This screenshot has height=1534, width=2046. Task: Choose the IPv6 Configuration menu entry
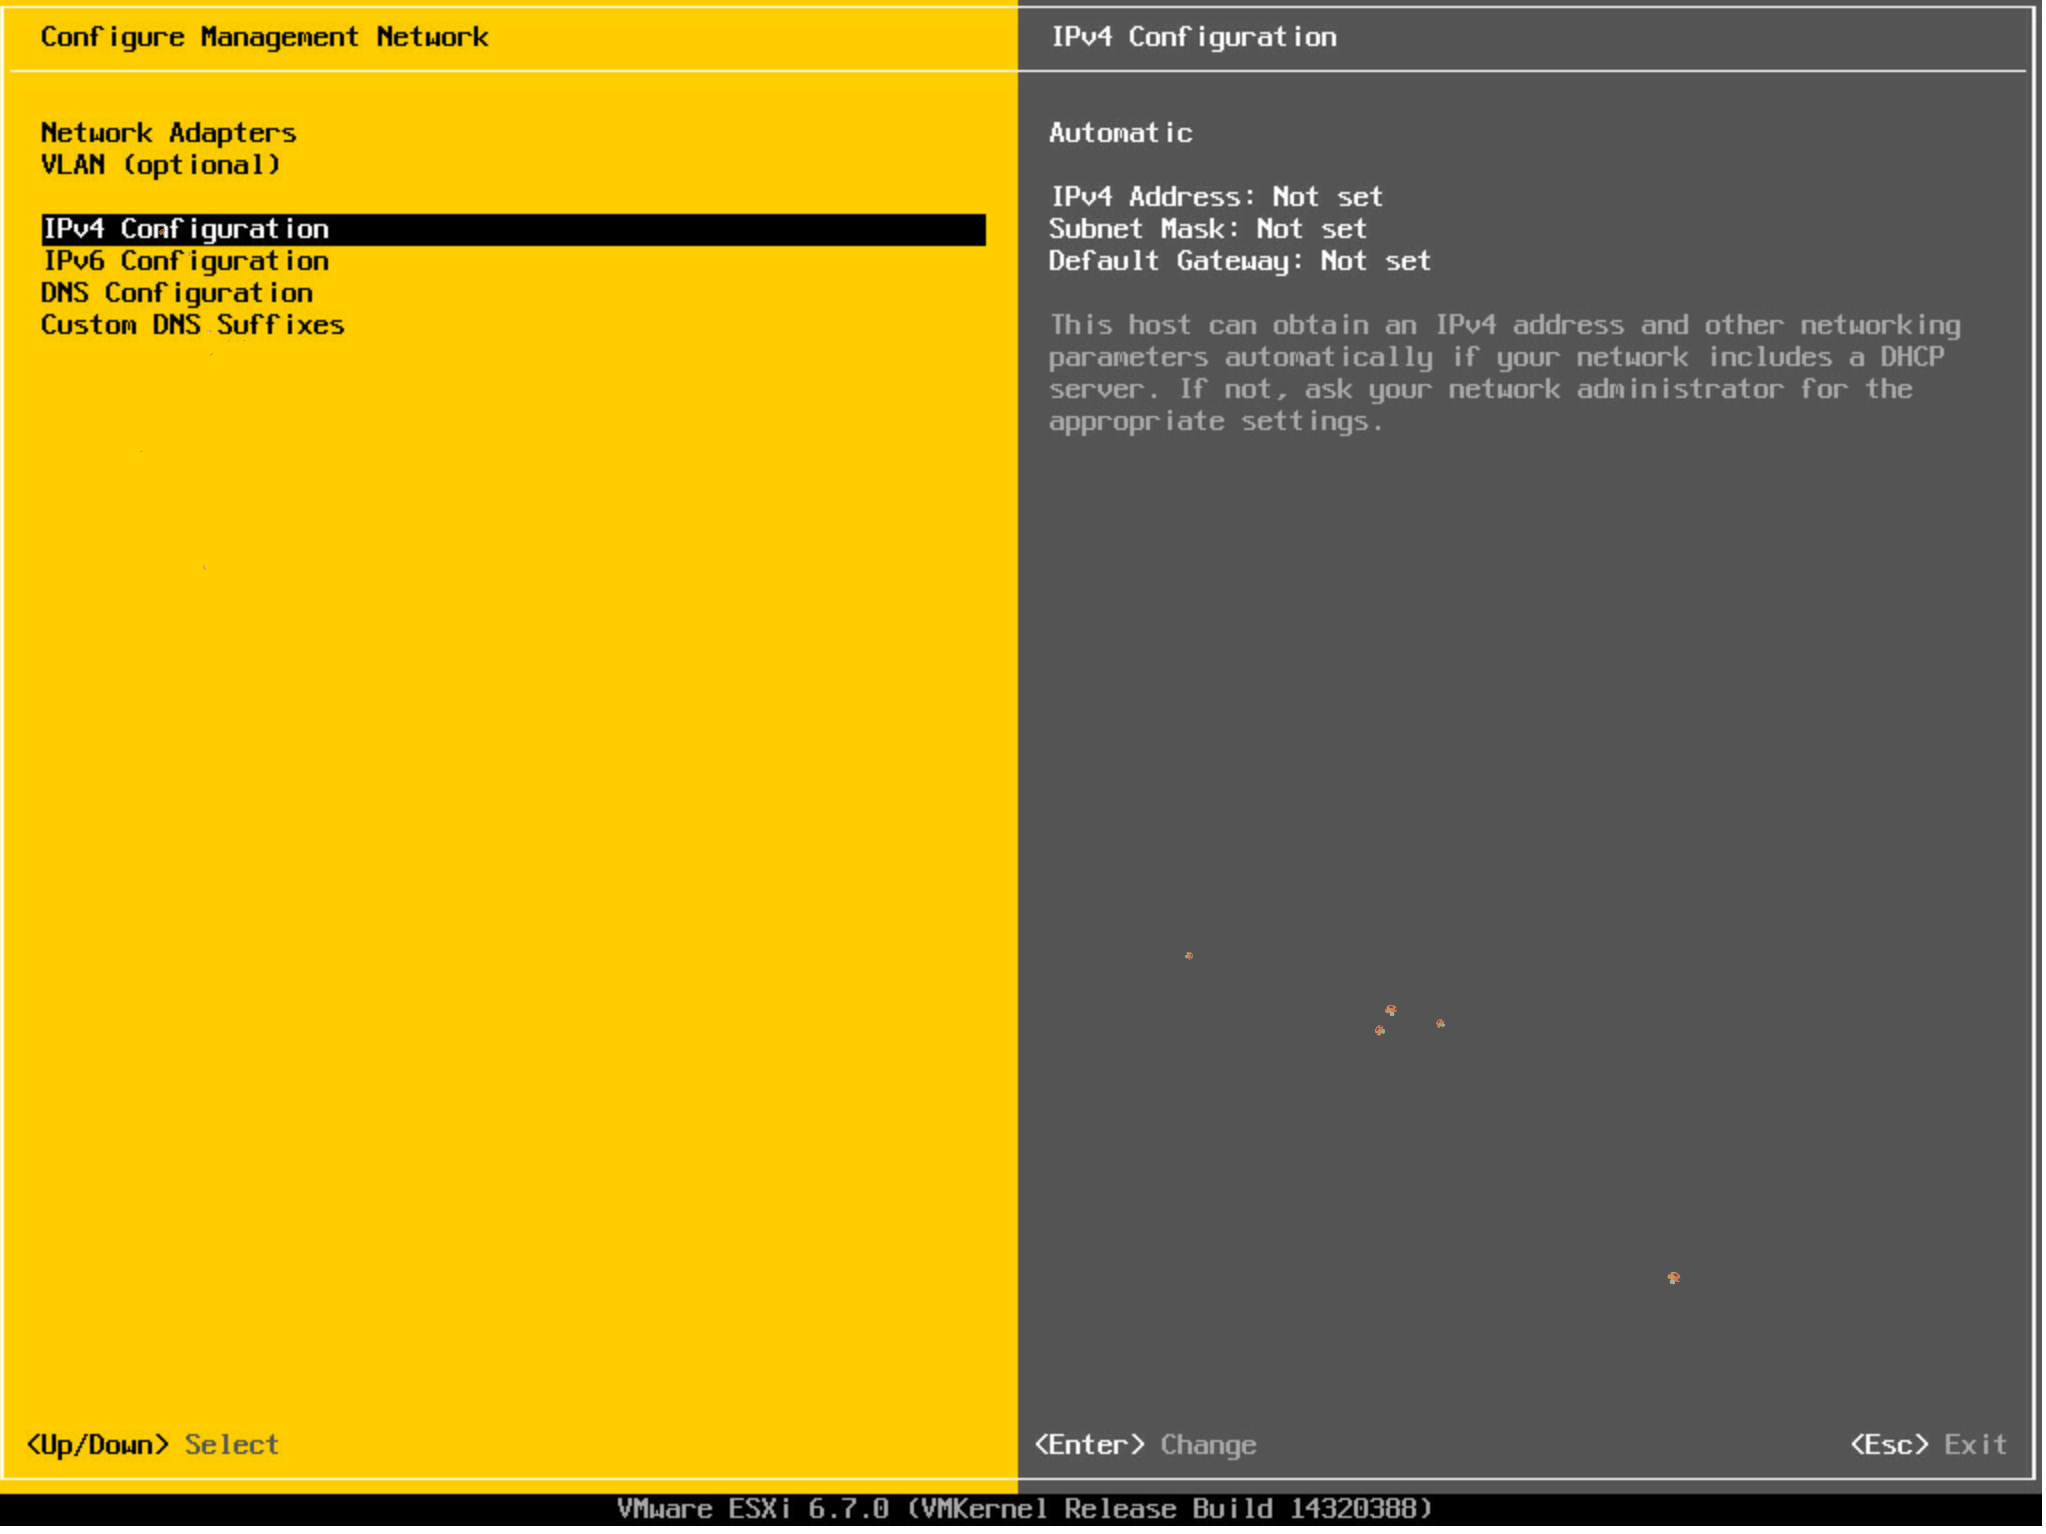tap(186, 261)
